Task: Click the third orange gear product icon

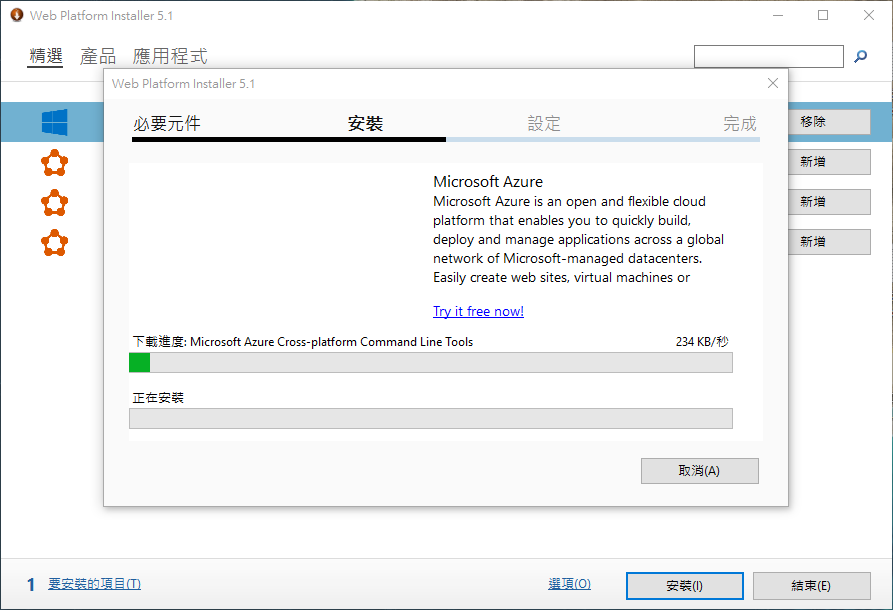Action: pyautogui.click(x=55, y=243)
